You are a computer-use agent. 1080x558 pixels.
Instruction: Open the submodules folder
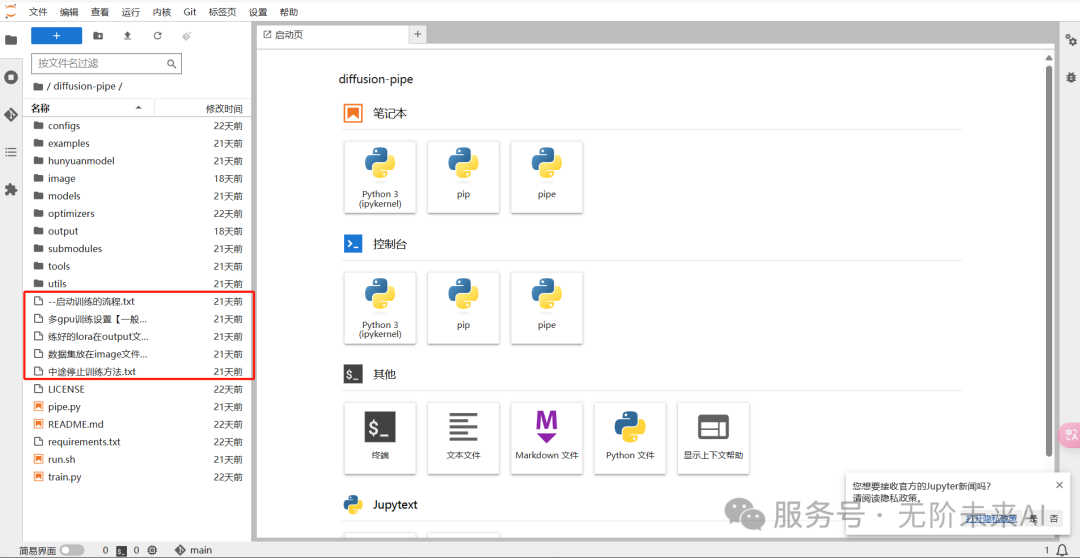pyautogui.click(x=138, y=249)
